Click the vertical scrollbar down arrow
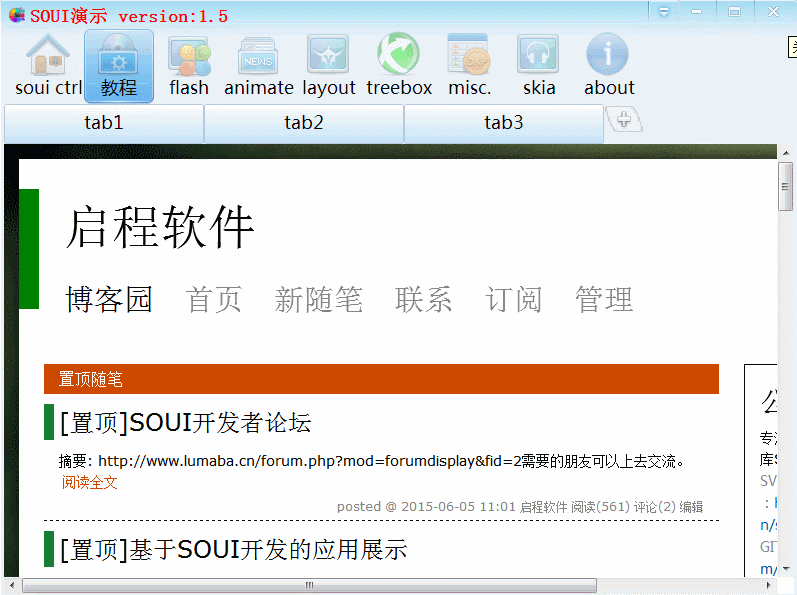 pos(786,569)
